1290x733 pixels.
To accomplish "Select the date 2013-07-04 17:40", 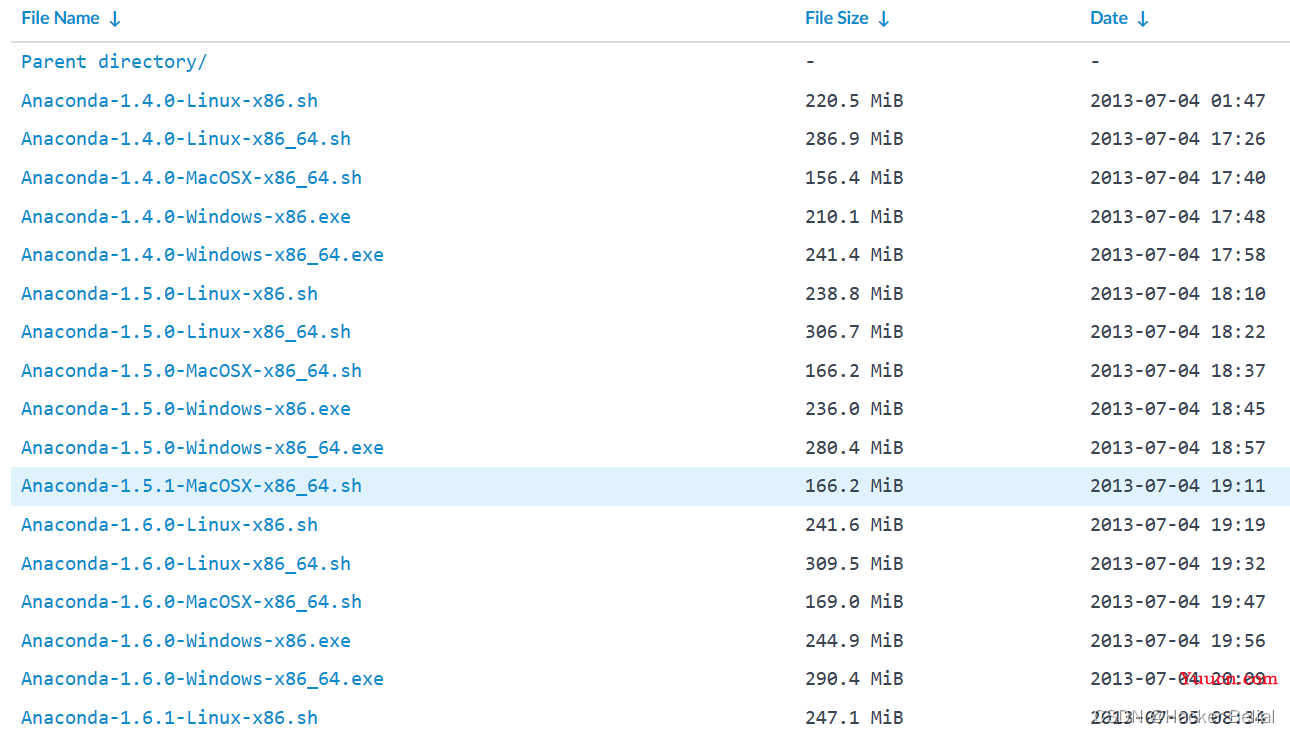I will [1178, 178].
